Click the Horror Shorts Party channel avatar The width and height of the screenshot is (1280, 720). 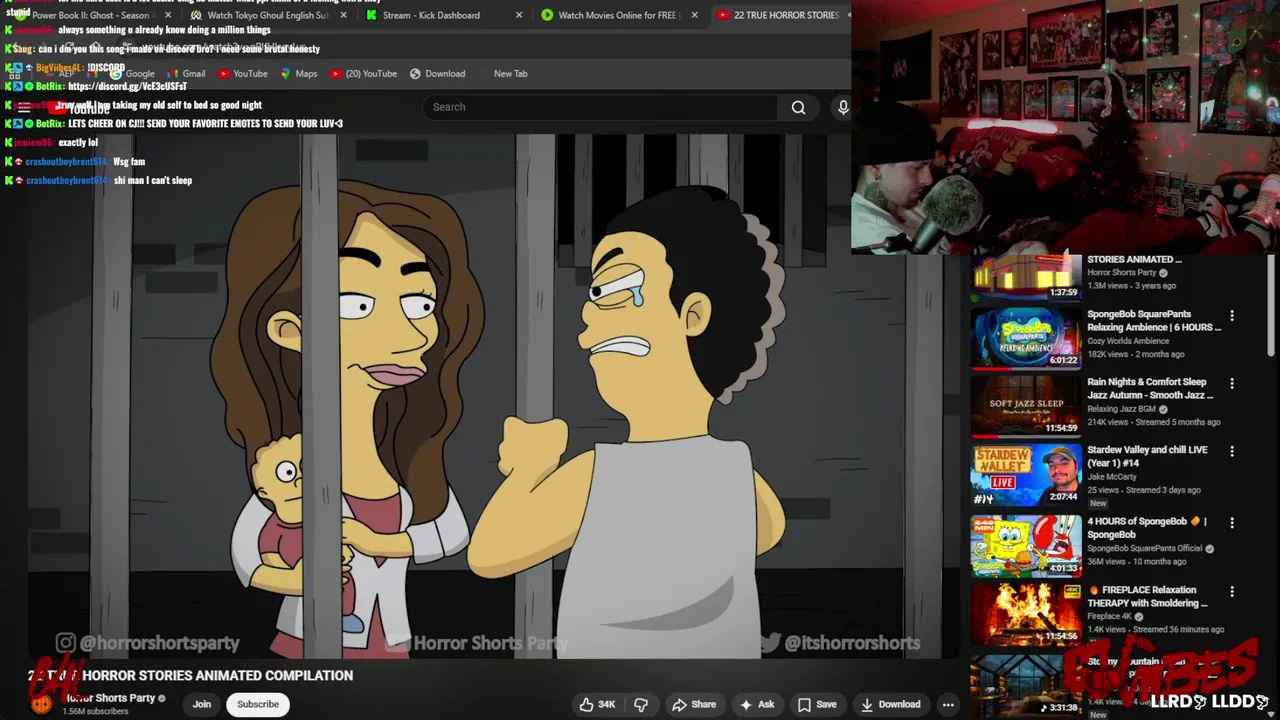click(41, 703)
